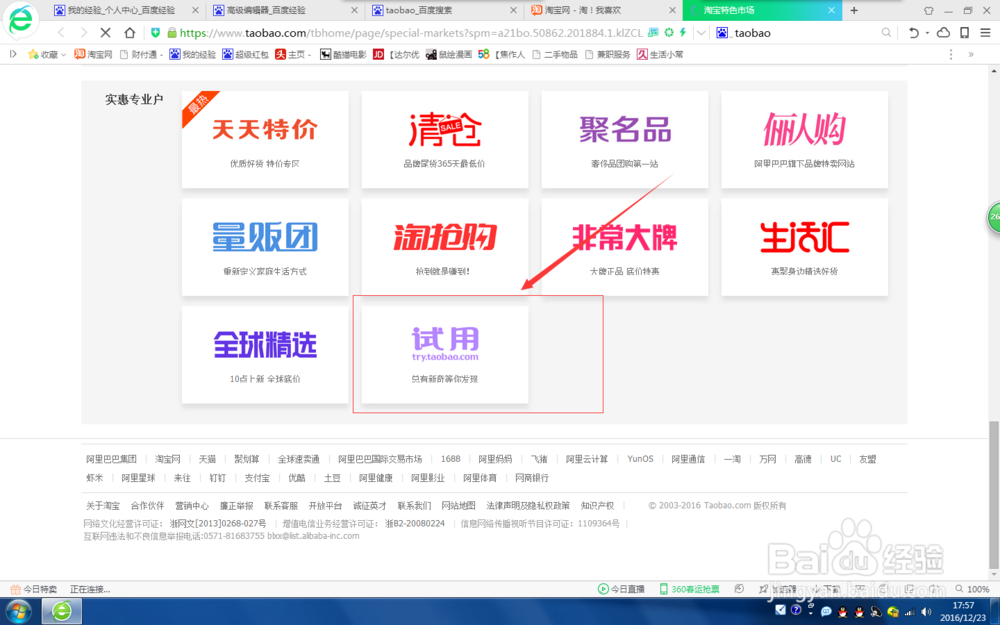This screenshot has width=1000, height=625.
Task: Click the 天猫 footer link
Action: tap(207, 459)
